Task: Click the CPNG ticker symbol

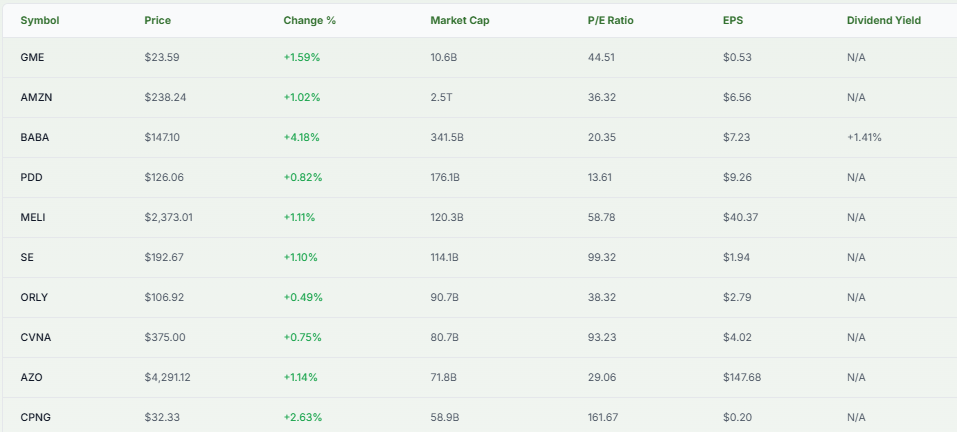Action: coord(35,416)
